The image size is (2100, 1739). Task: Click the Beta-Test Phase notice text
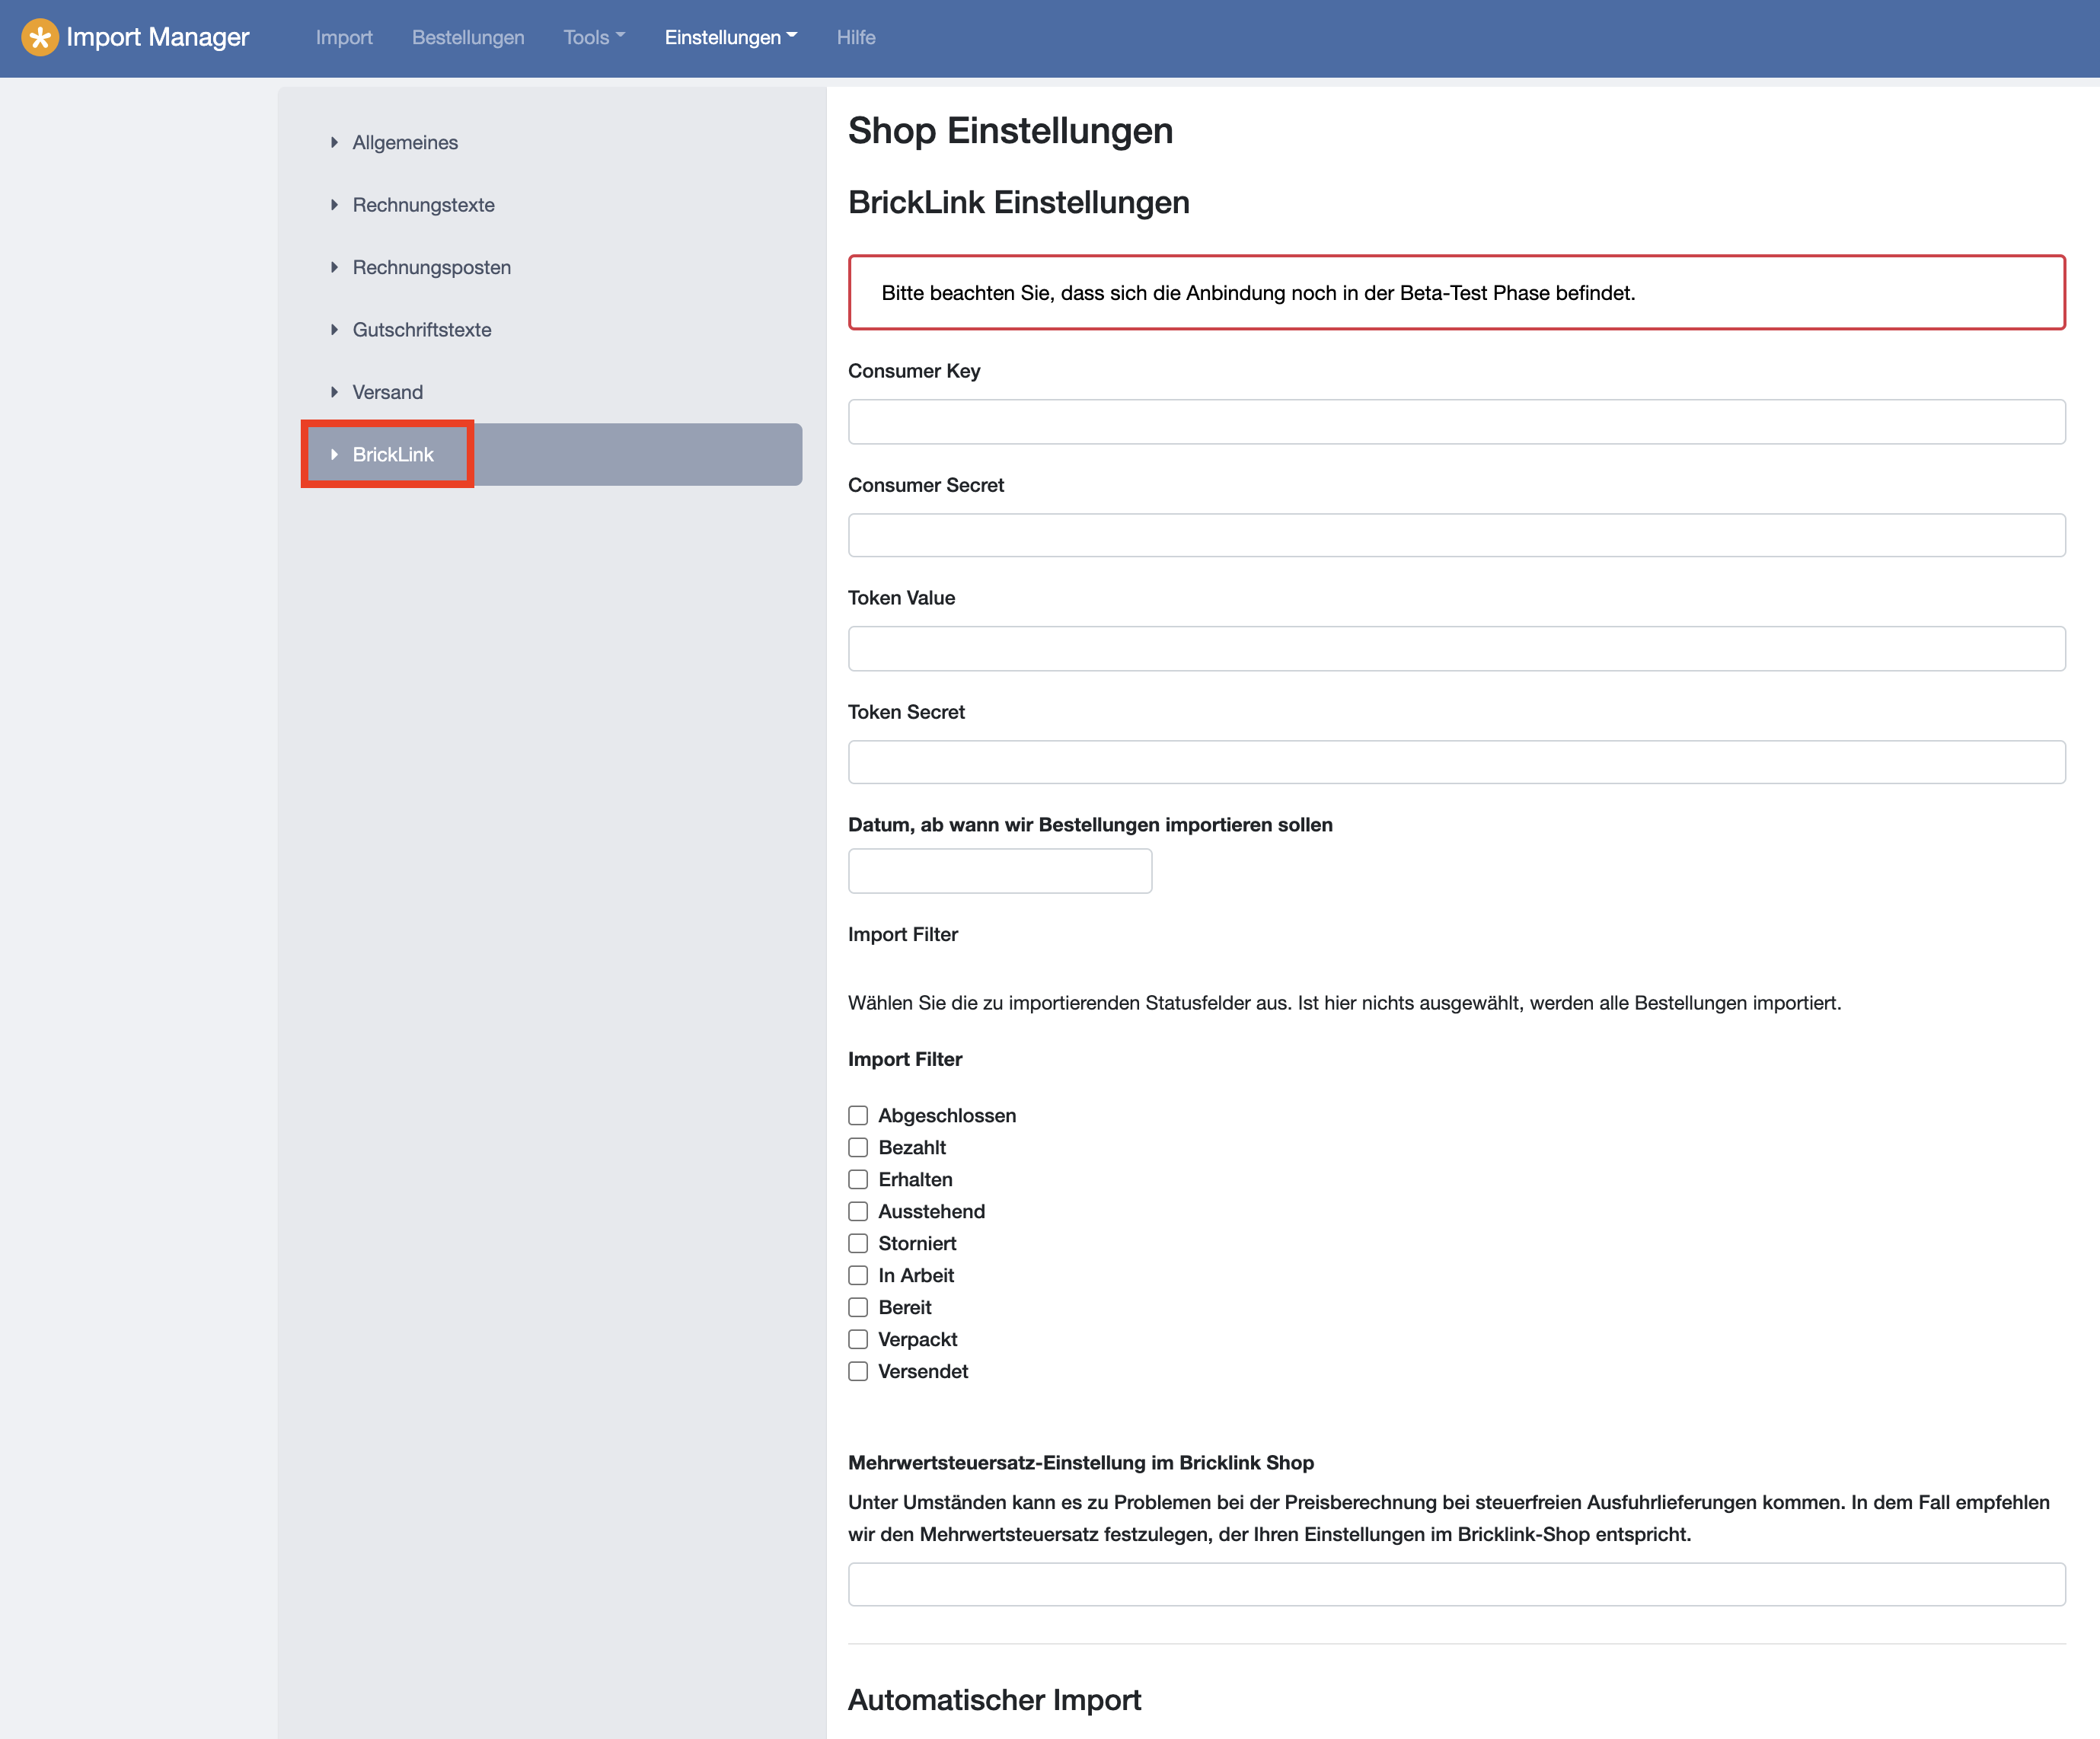(1258, 293)
